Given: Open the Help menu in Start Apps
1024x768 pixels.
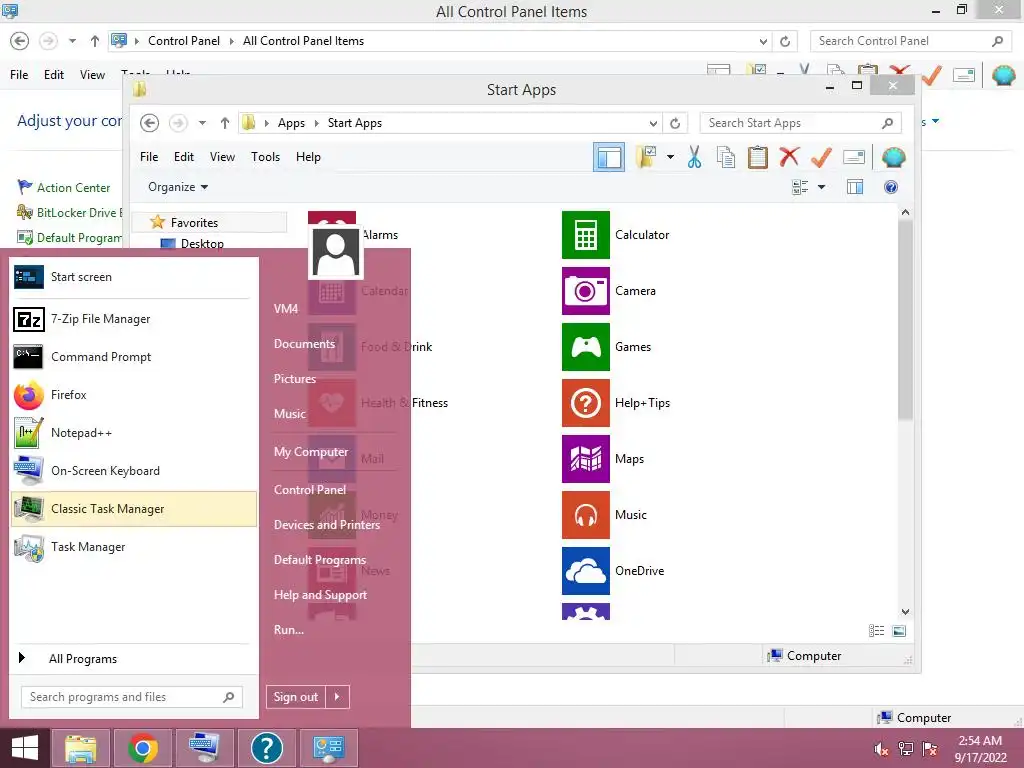Looking at the screenshot, I should coord(308,157).
